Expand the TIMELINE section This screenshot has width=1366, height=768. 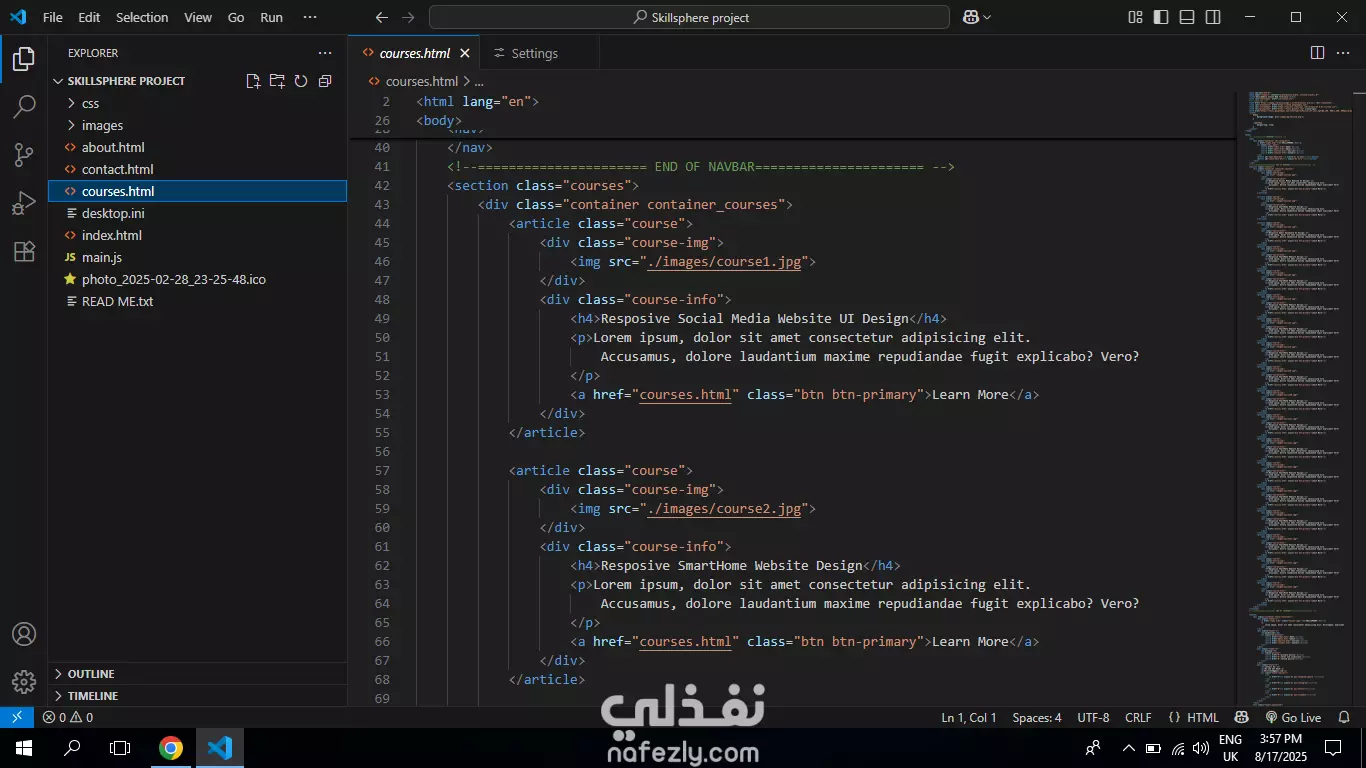click(x=197, y=695)
